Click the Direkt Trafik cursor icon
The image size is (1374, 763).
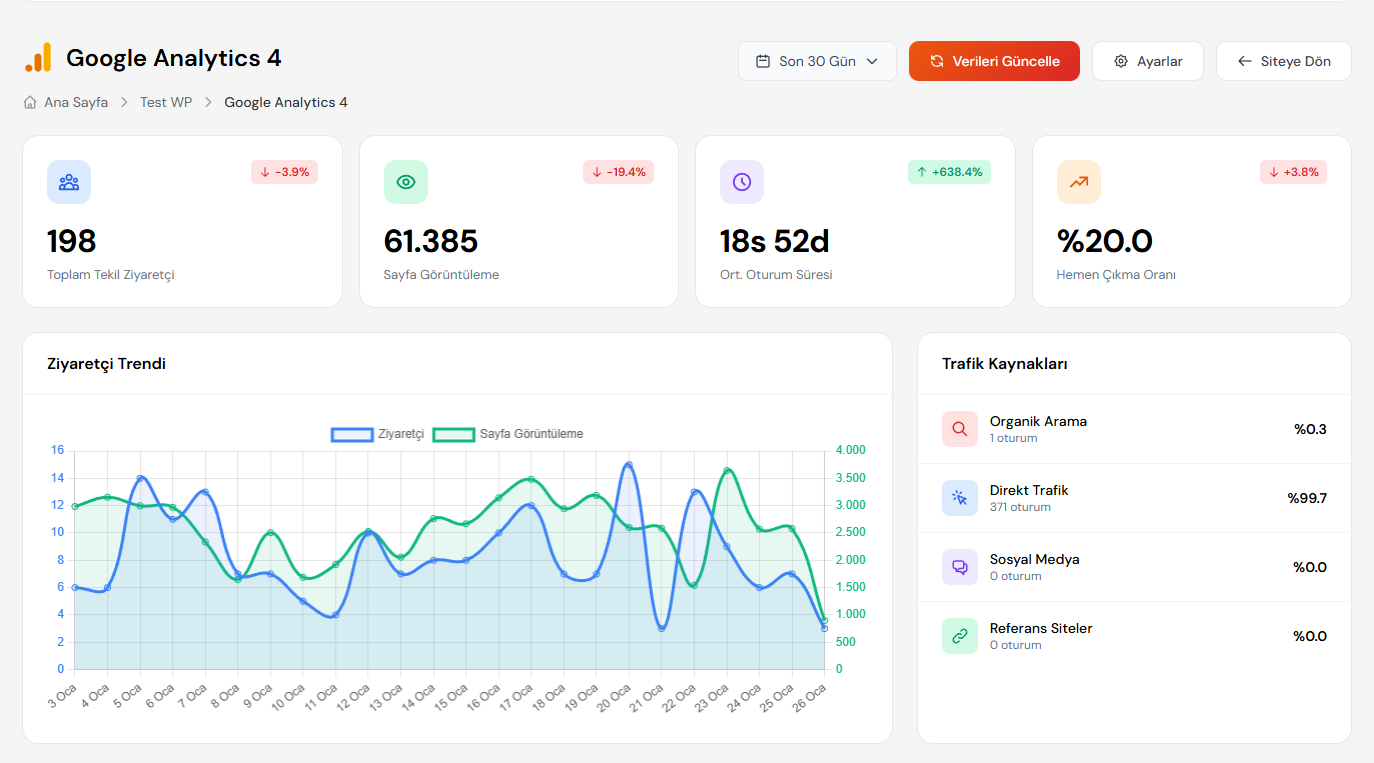coord(960,498)
